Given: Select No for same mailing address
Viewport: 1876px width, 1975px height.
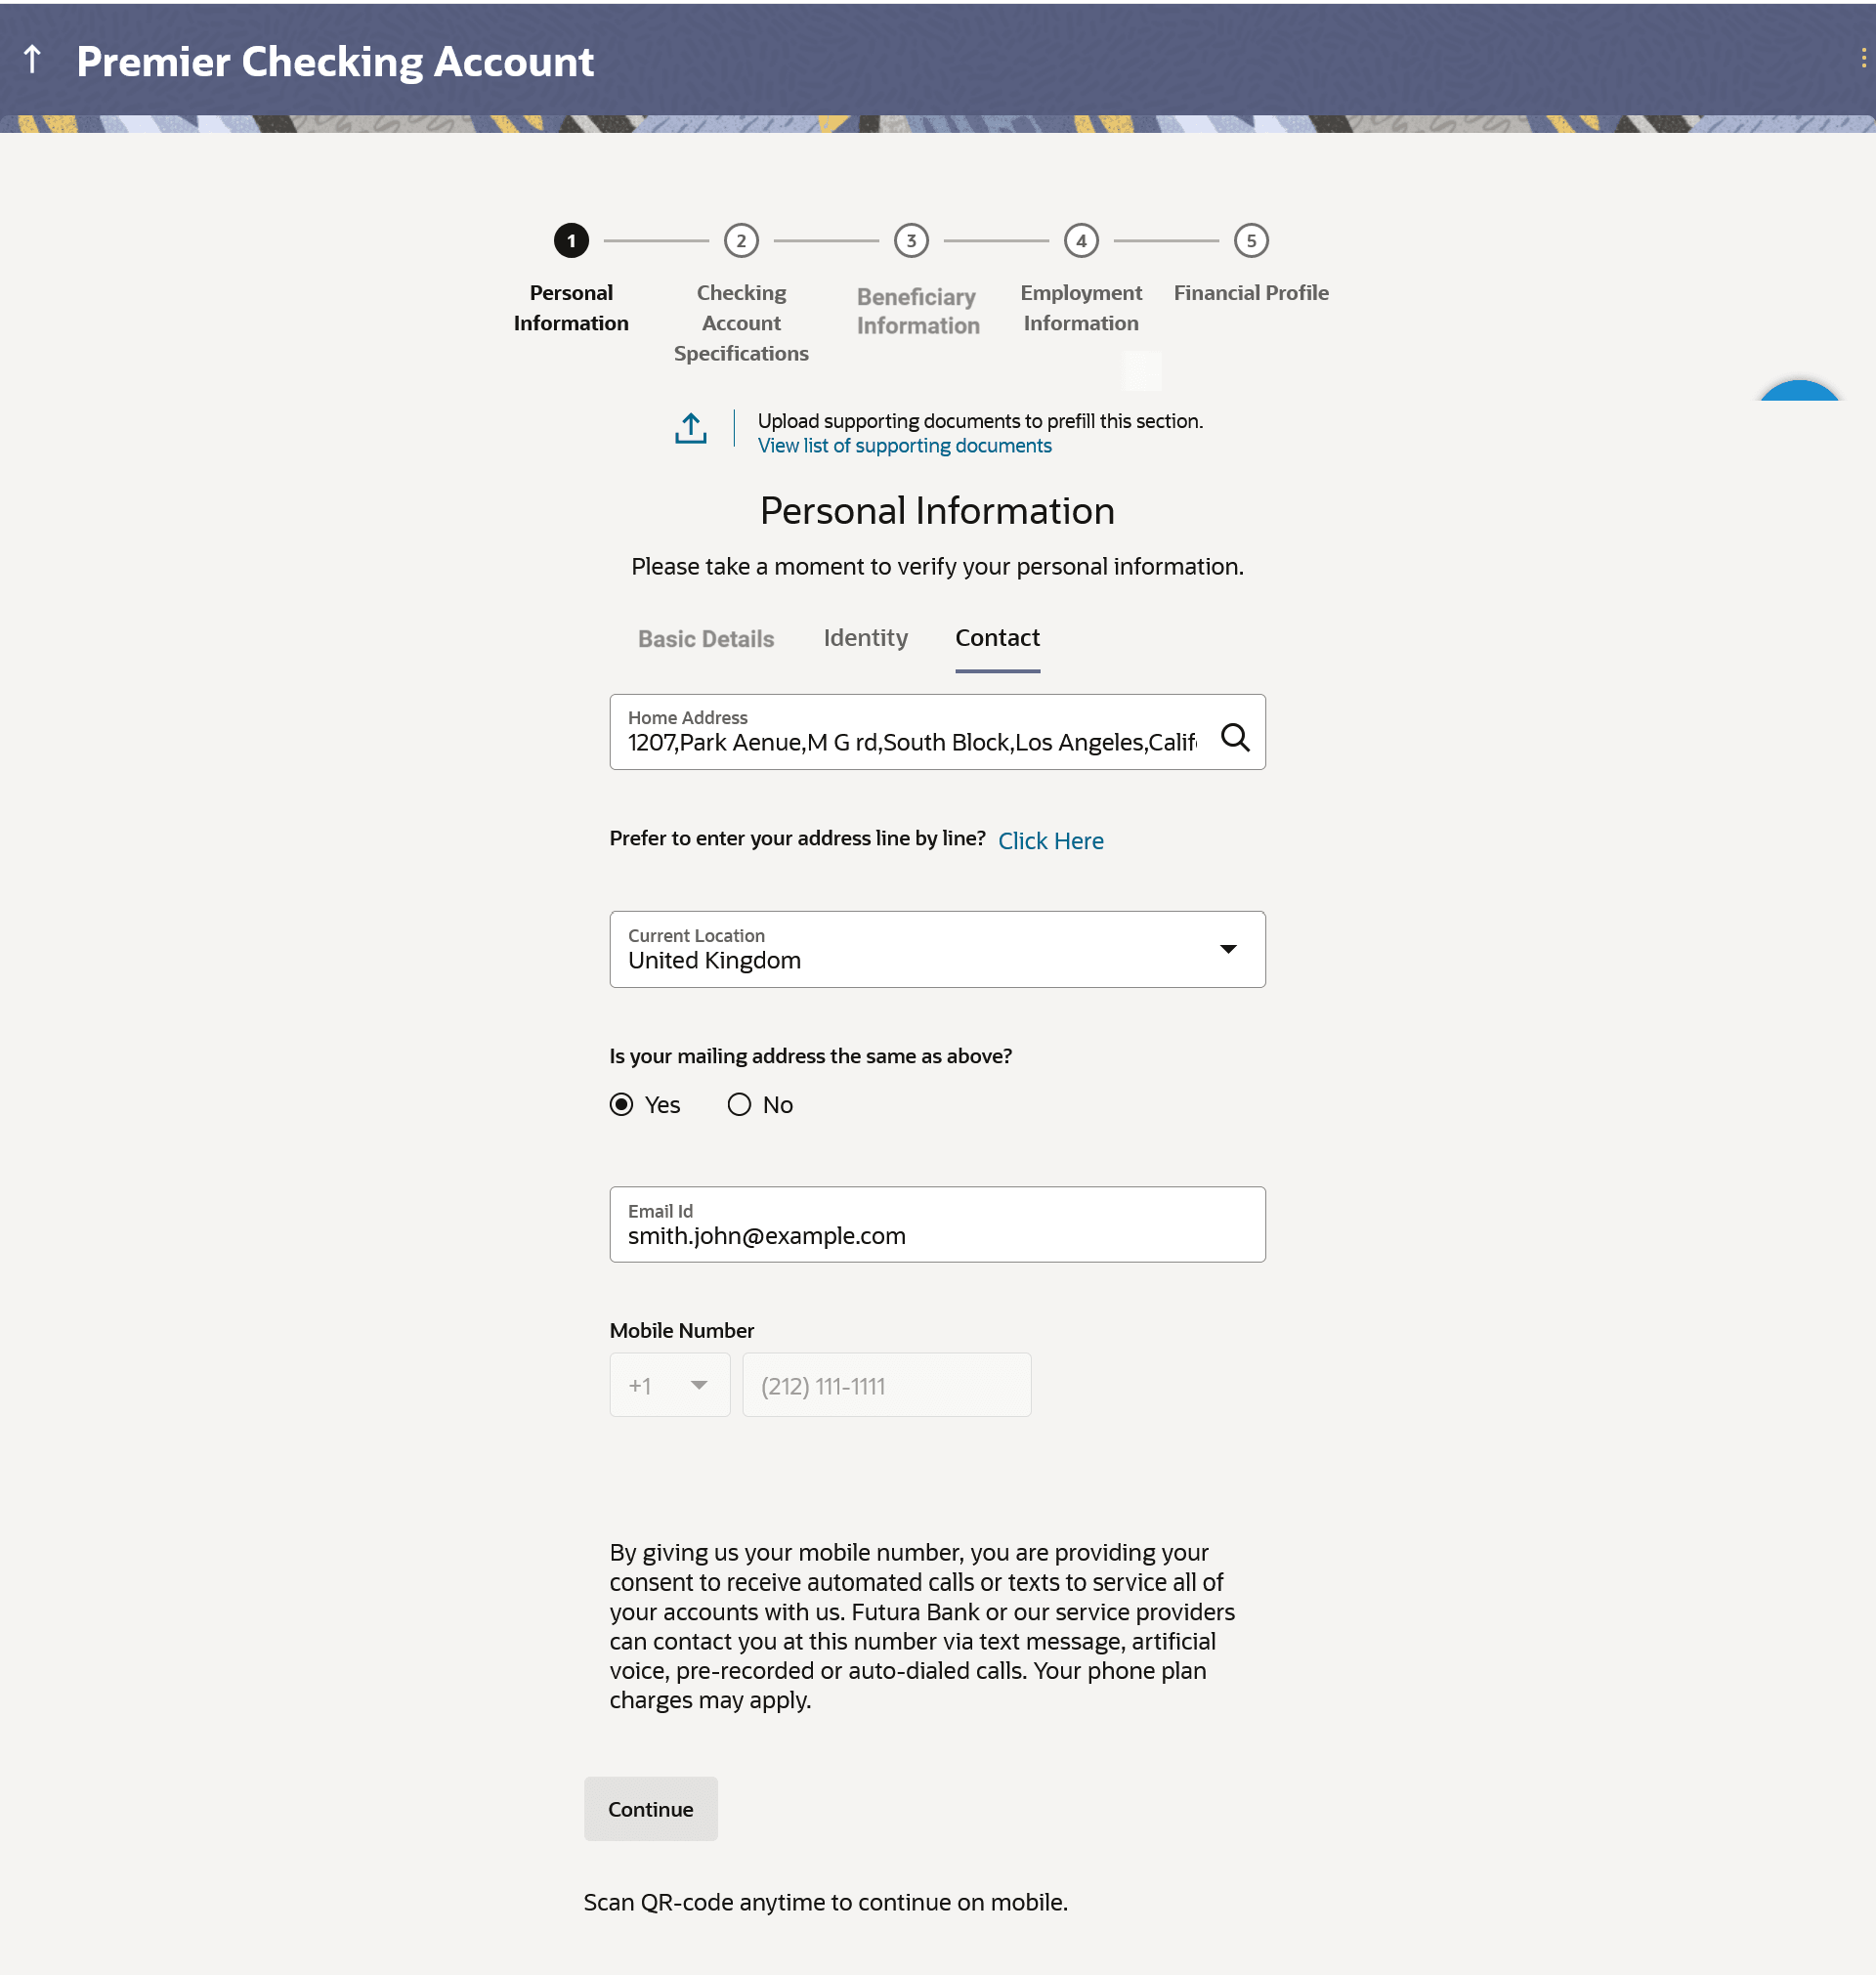Looking at the screenshot, I should [x=739, y=1105].
